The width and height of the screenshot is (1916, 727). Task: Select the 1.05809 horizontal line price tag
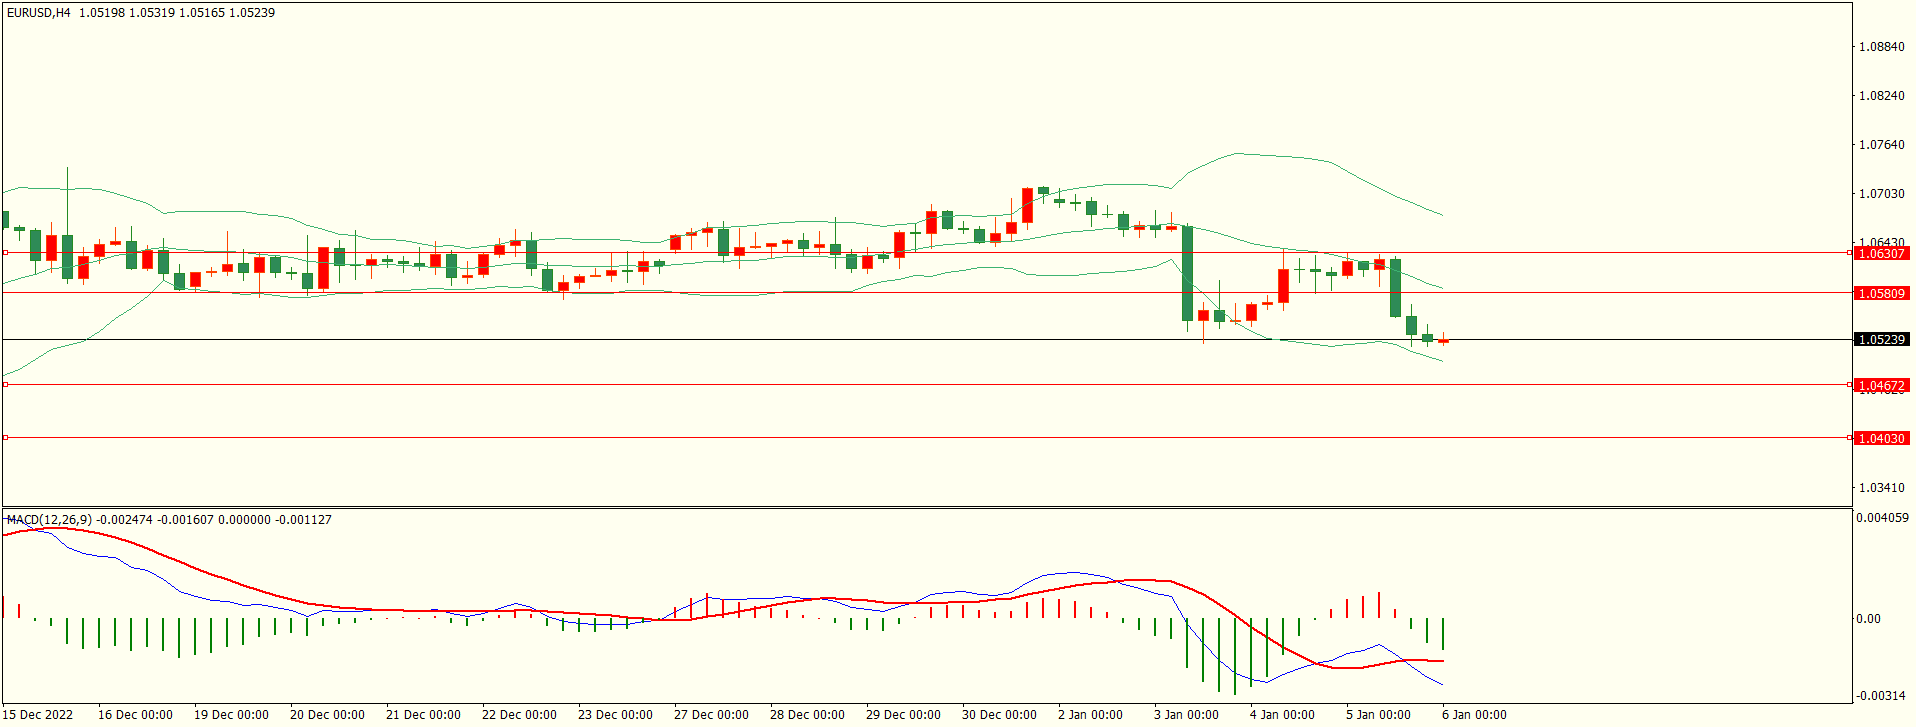click(x=1882, y=294)
